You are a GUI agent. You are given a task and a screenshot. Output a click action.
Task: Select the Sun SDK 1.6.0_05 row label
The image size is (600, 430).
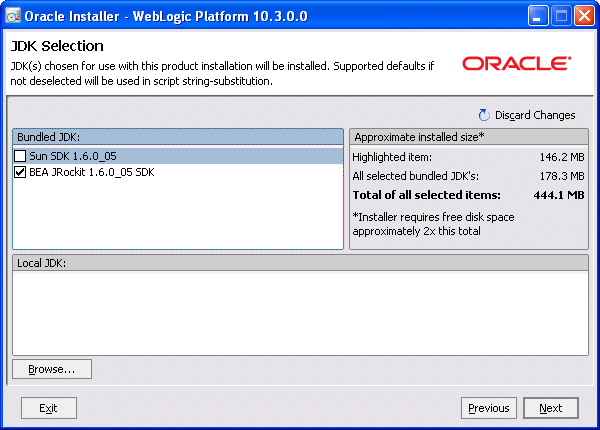tap(73, 156)
